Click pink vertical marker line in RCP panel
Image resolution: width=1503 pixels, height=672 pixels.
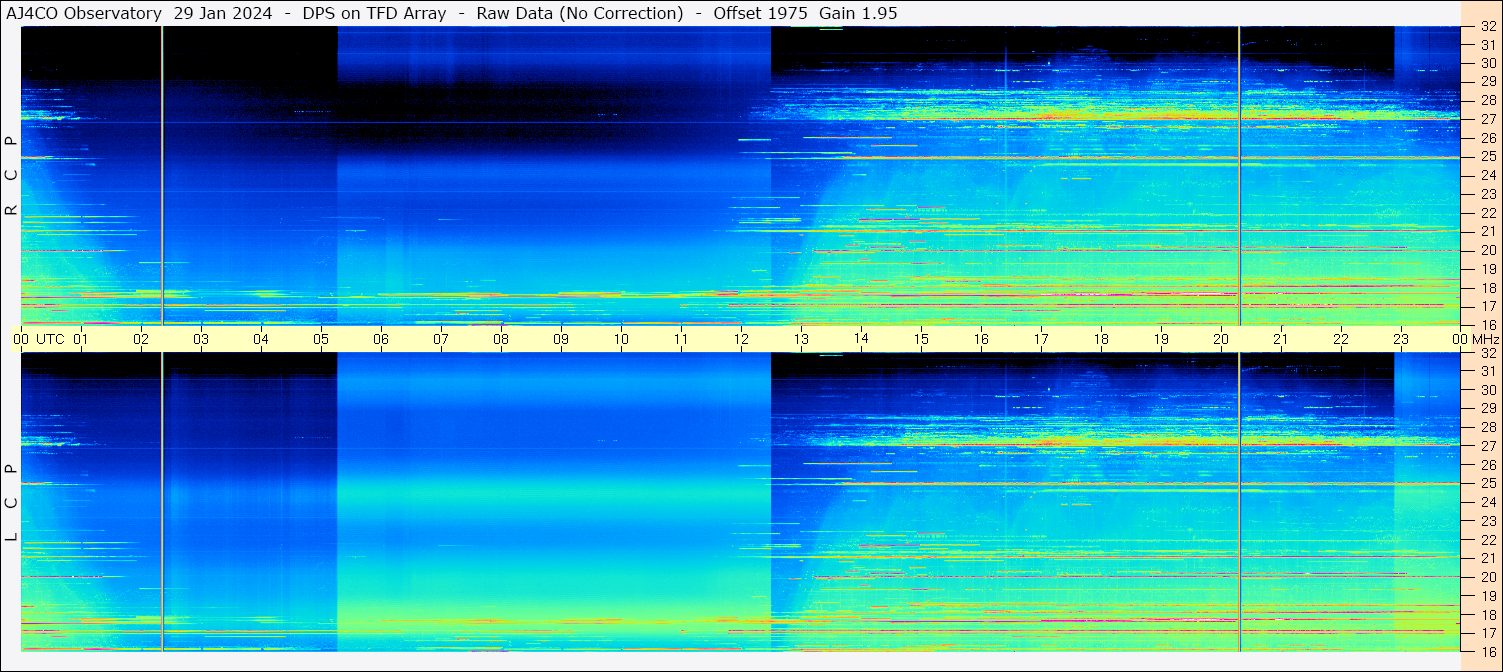(1239, 175)
